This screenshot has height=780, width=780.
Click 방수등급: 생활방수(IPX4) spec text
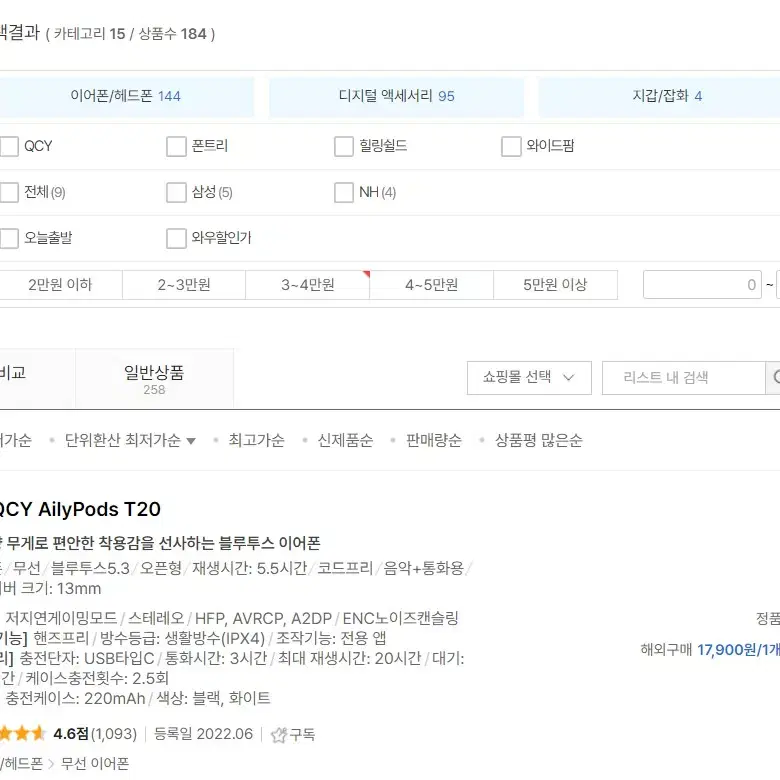[183, 638]
